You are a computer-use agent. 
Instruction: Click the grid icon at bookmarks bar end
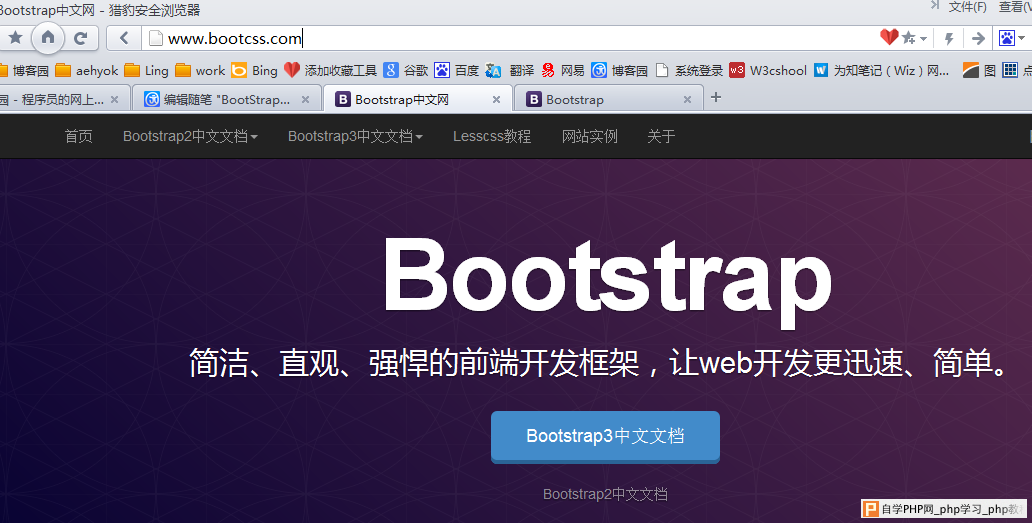[1010, 70]
